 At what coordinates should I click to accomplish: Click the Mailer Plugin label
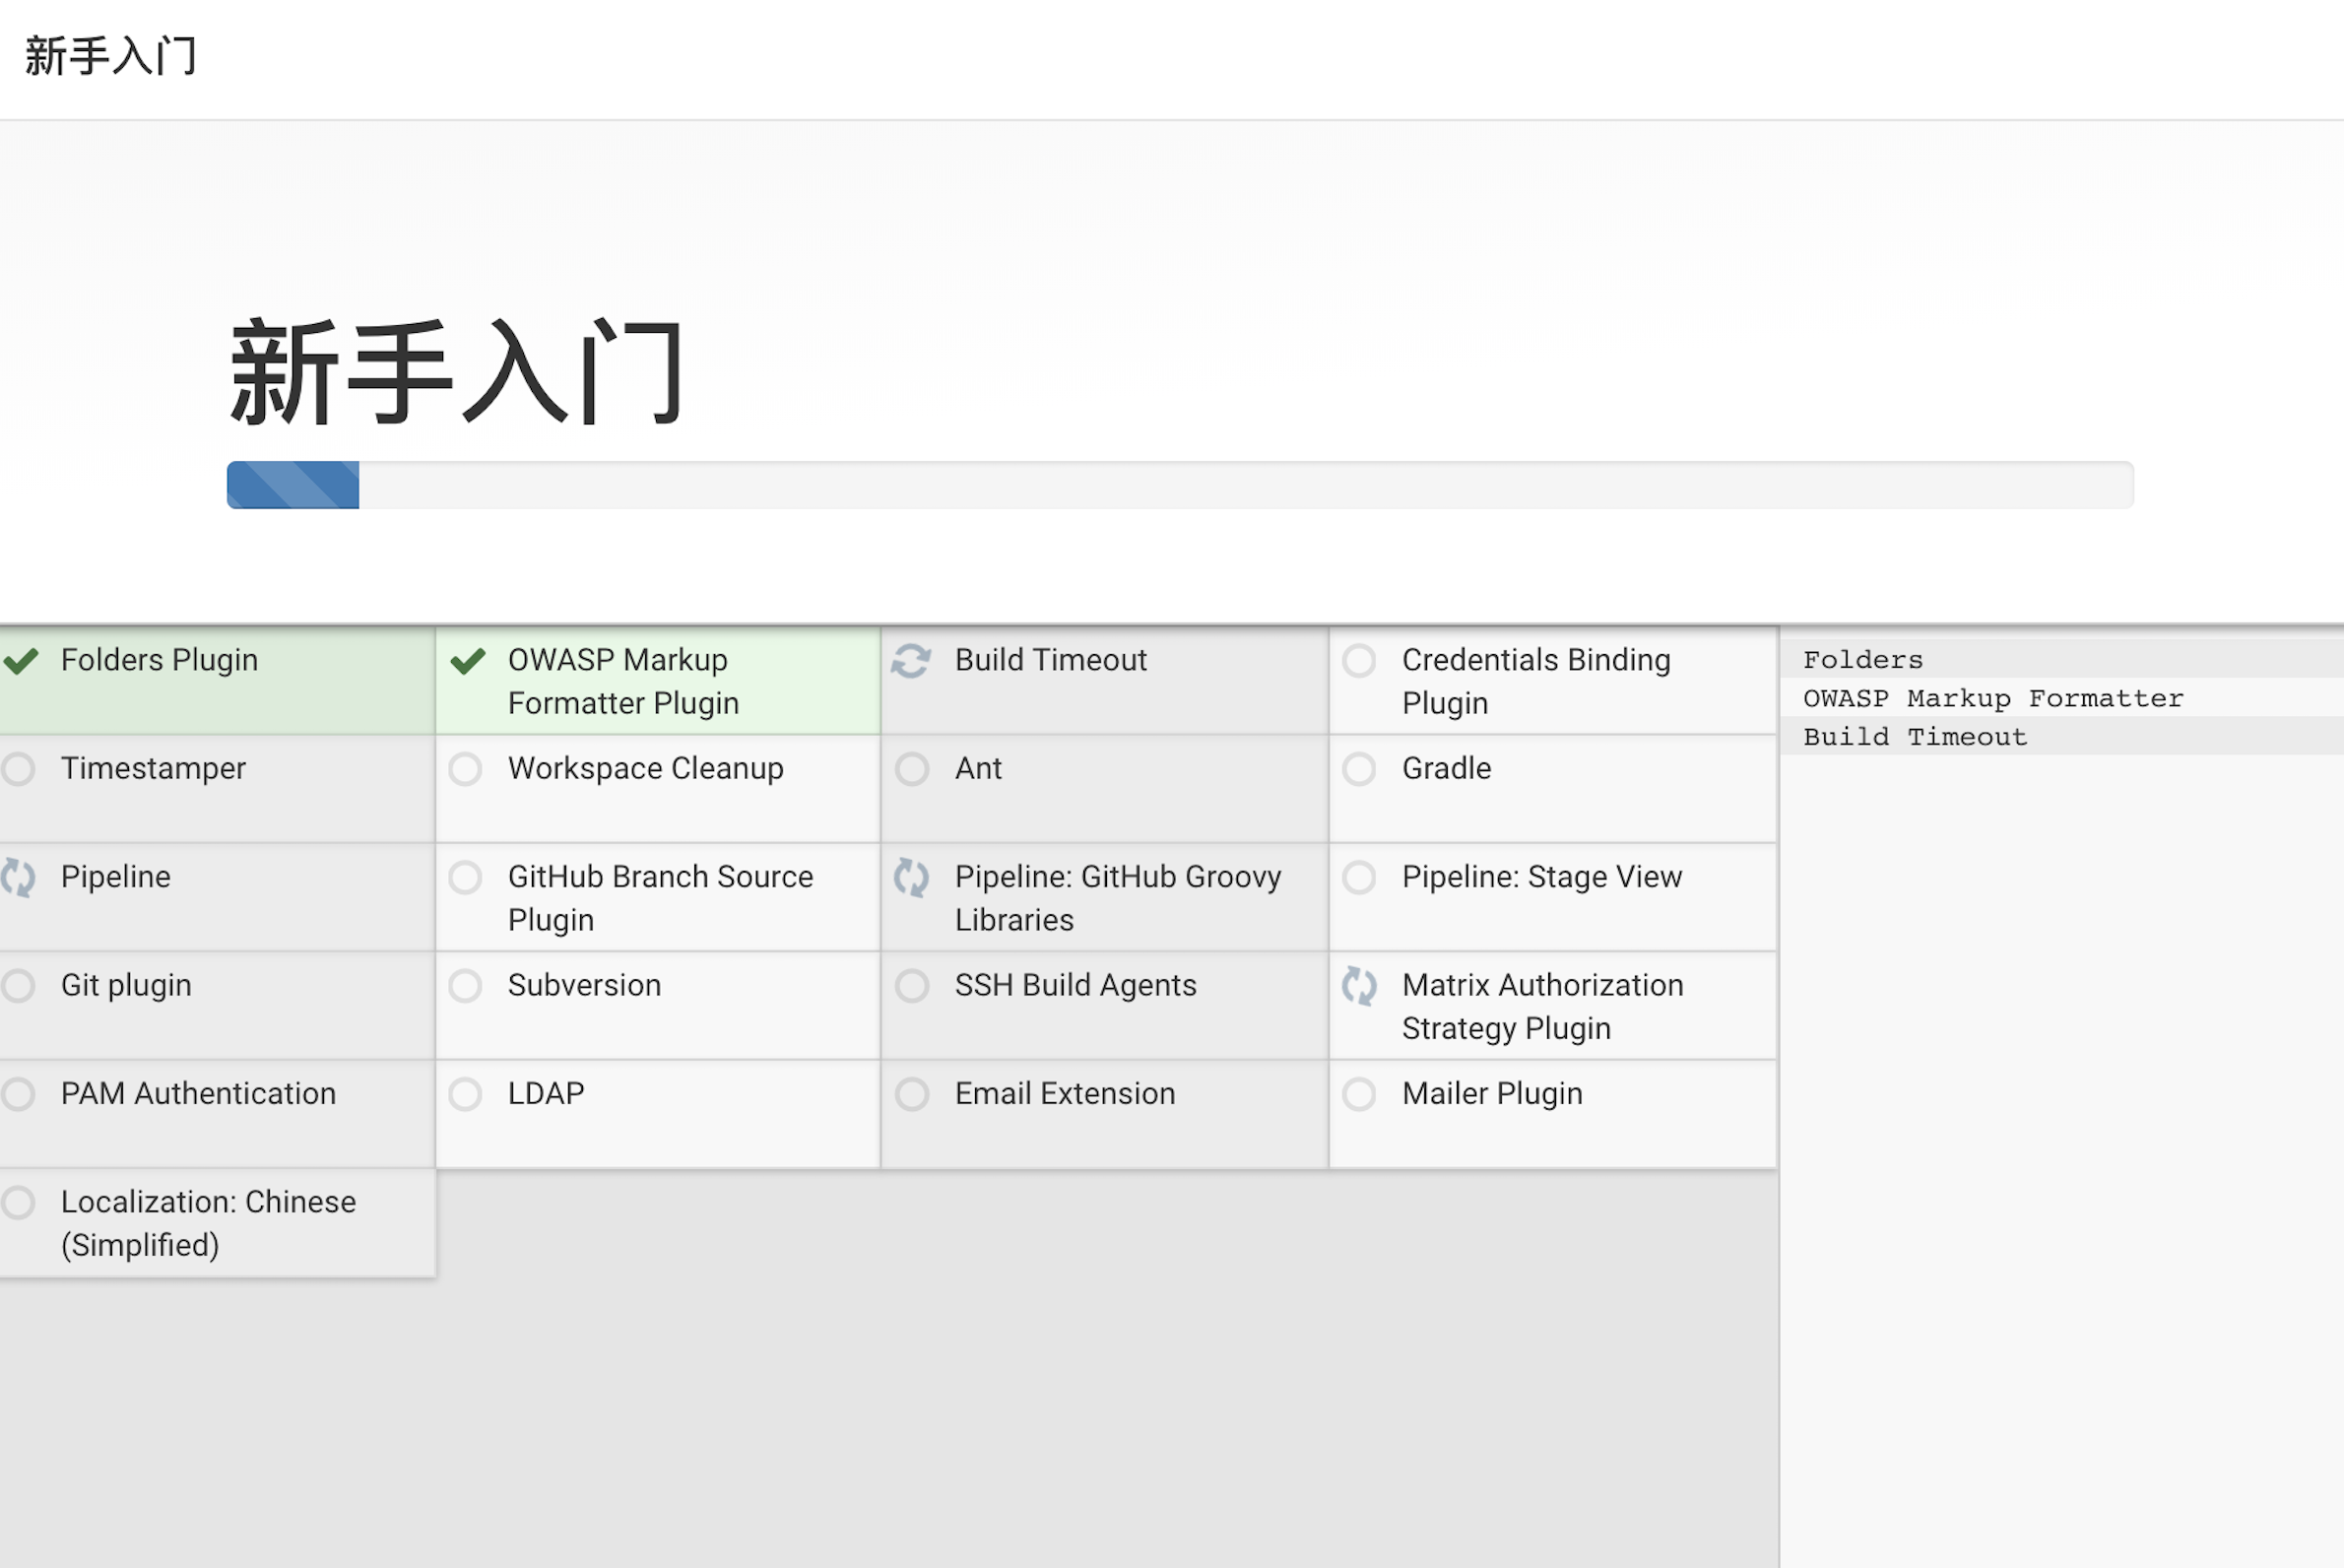[1492, 1093]
